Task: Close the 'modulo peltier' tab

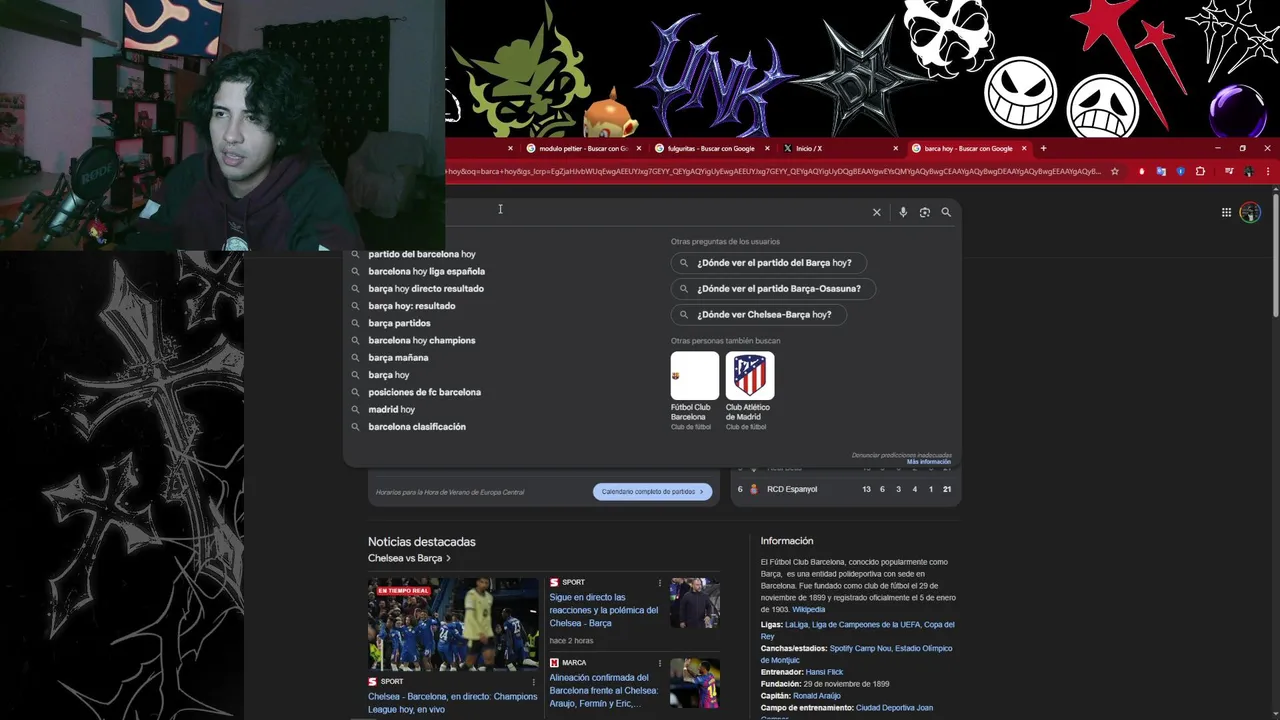Action: (x=639, y=148)
